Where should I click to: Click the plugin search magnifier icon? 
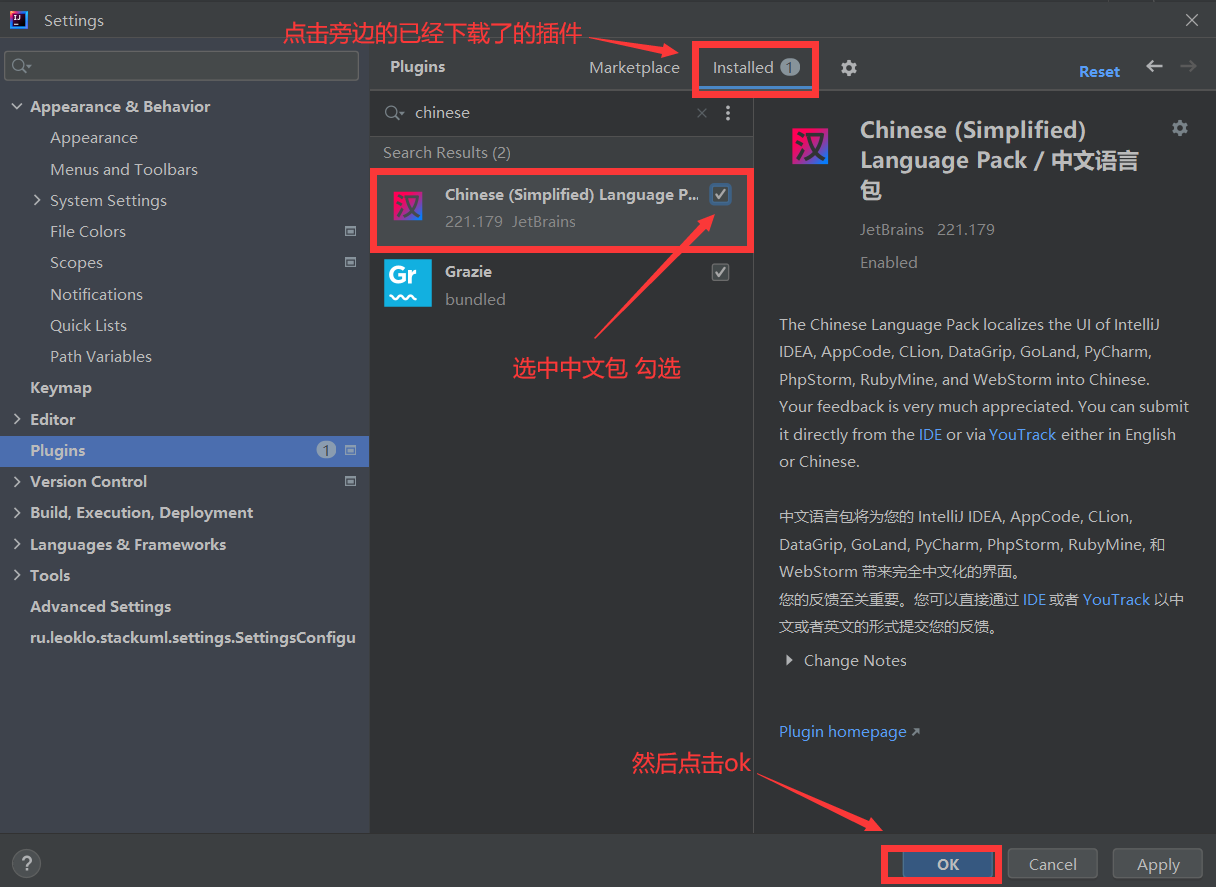(395, 113)
